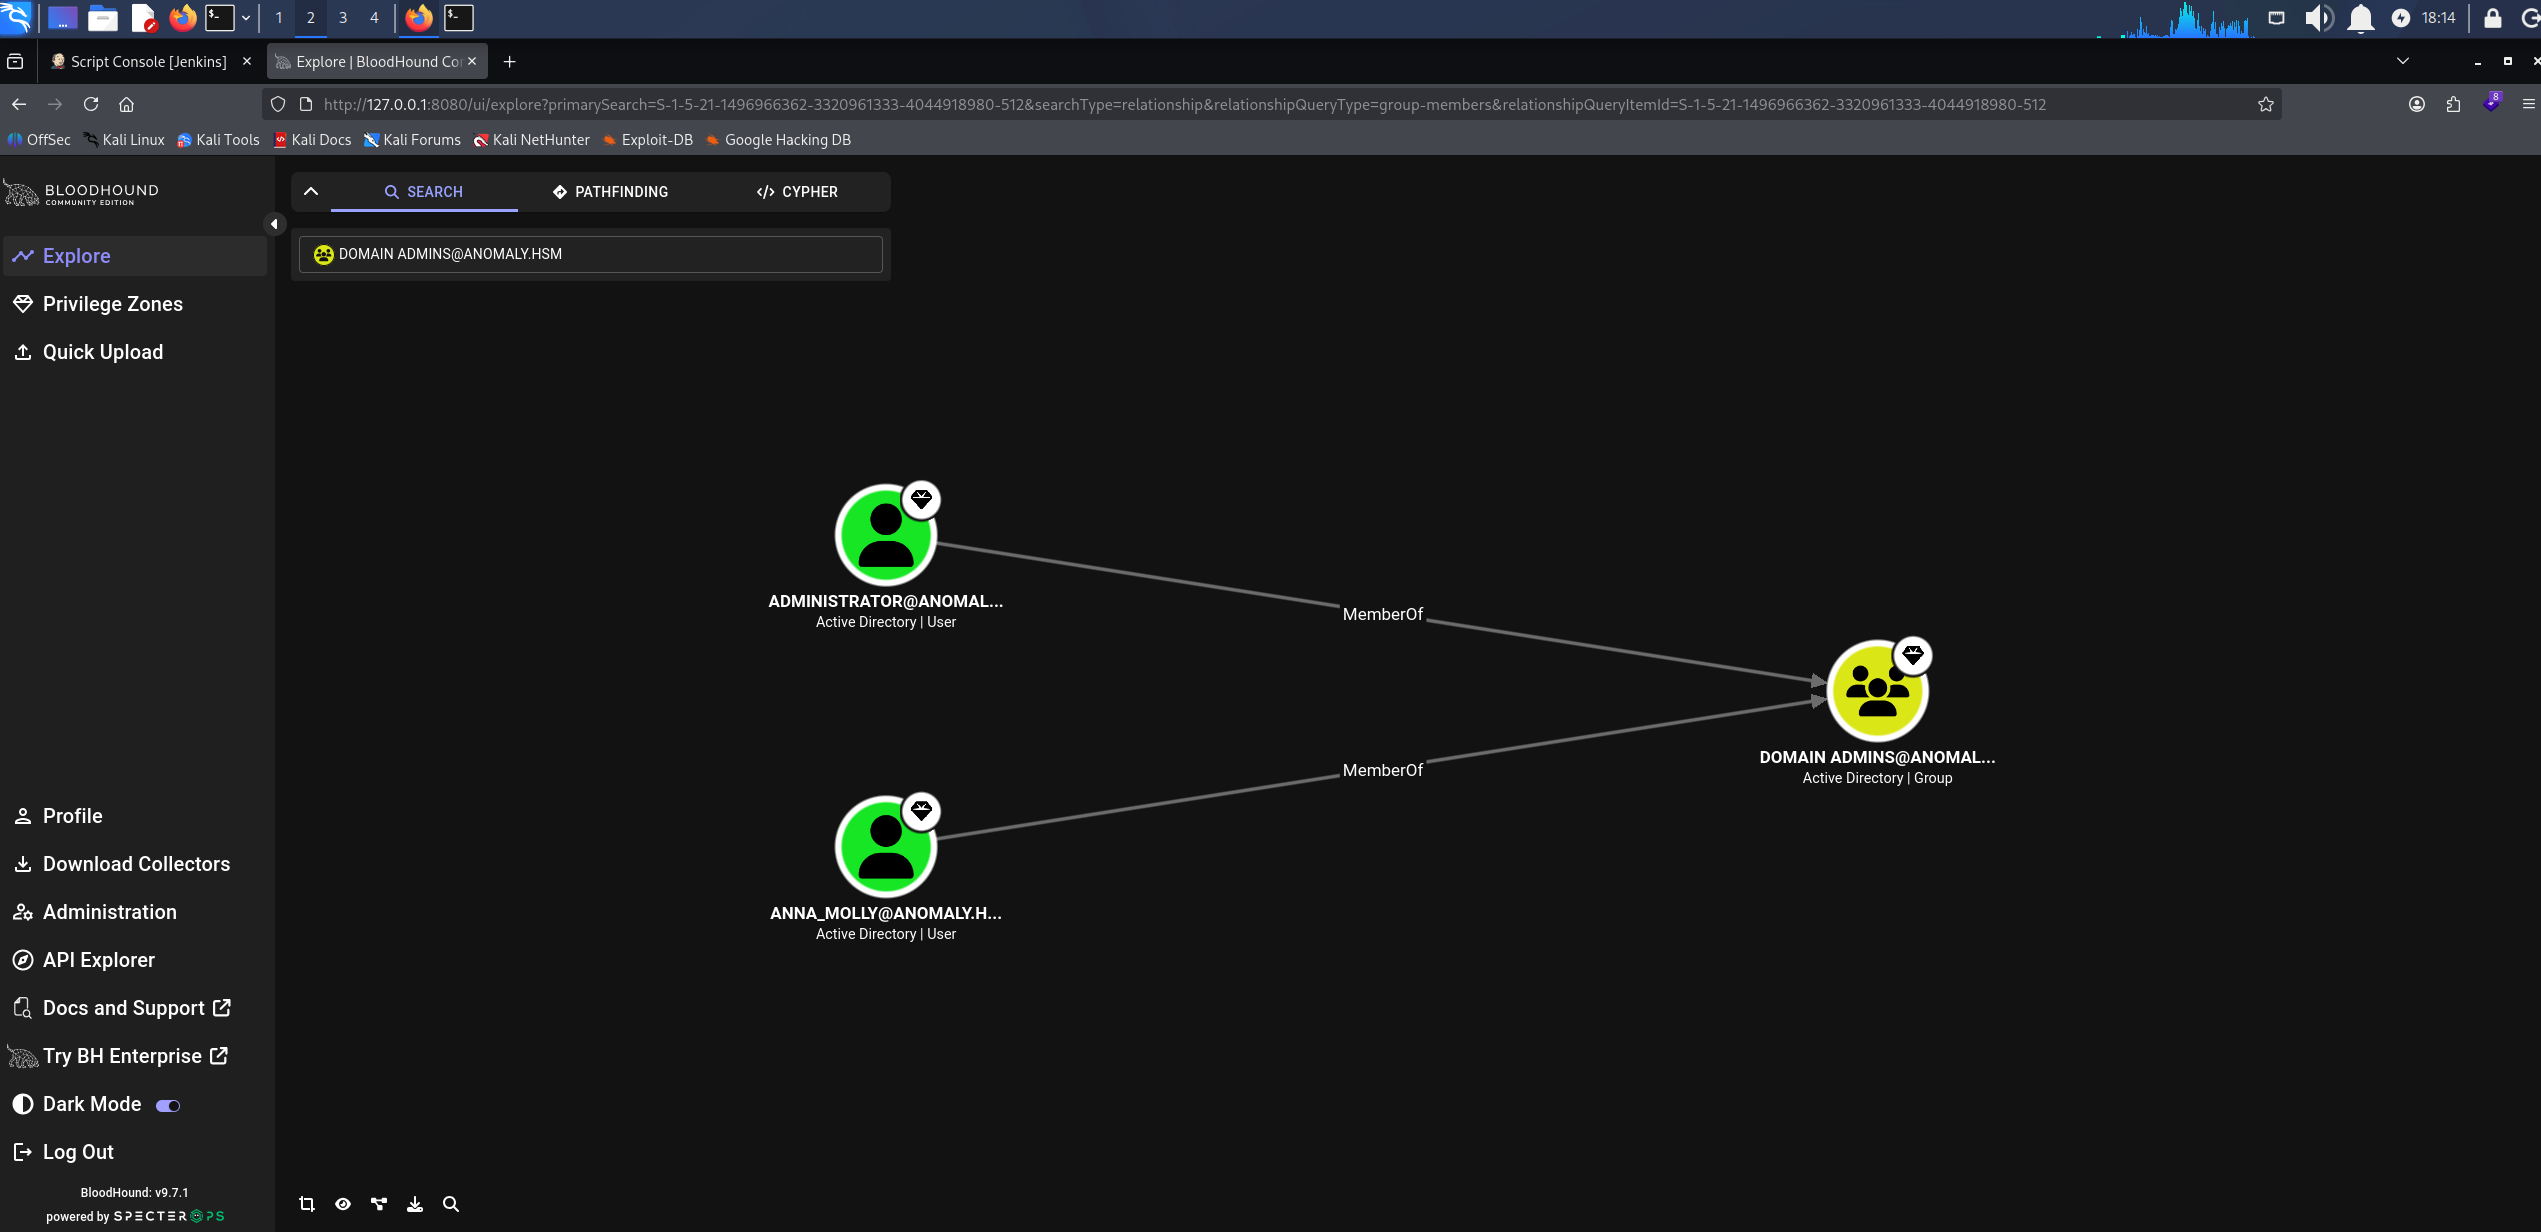Image resolution: width=2541 pixels, height=1232 pixels.
Task: Select the ANNA_MOLLY user node
Action: [885, 847]
